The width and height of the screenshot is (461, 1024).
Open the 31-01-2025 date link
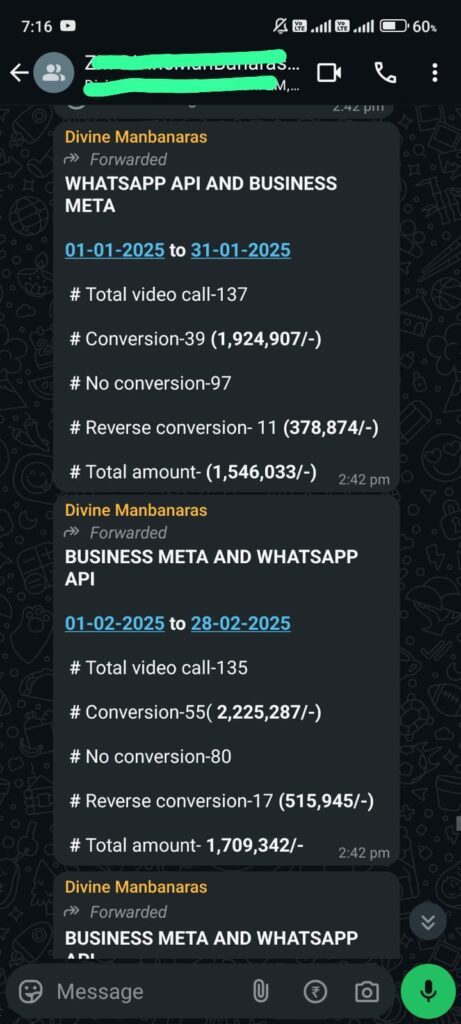pos(241,250)
